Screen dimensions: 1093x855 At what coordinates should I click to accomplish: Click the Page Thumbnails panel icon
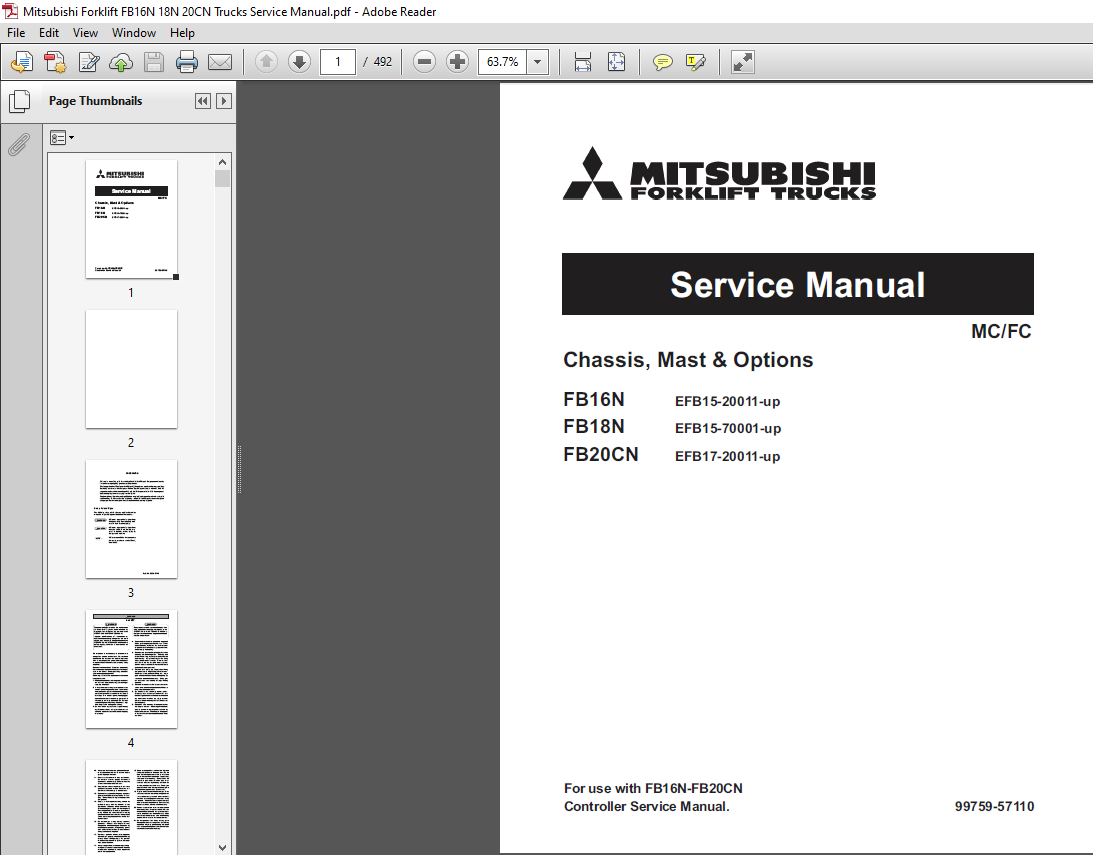[20, 101]
